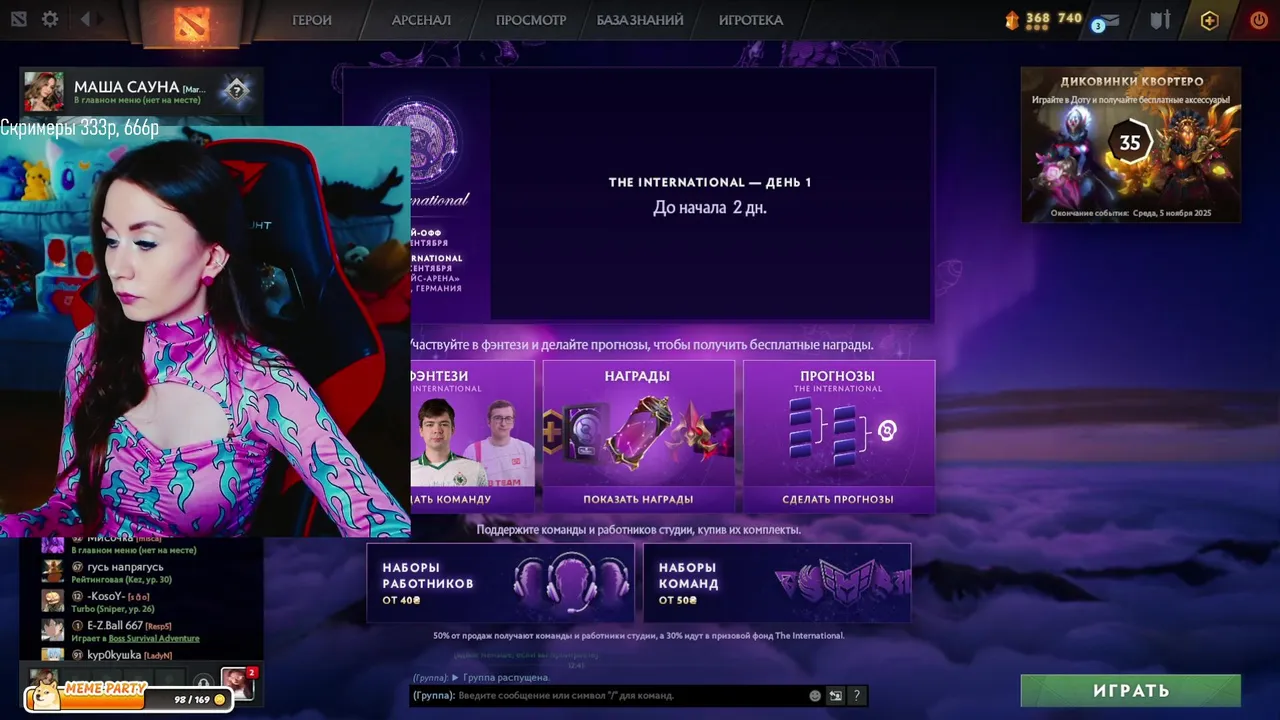Image resolution: width=1280 pixels, height=720 pixels.
Task: Click The International — День 1 countdown panel
Action: (710, 194)
